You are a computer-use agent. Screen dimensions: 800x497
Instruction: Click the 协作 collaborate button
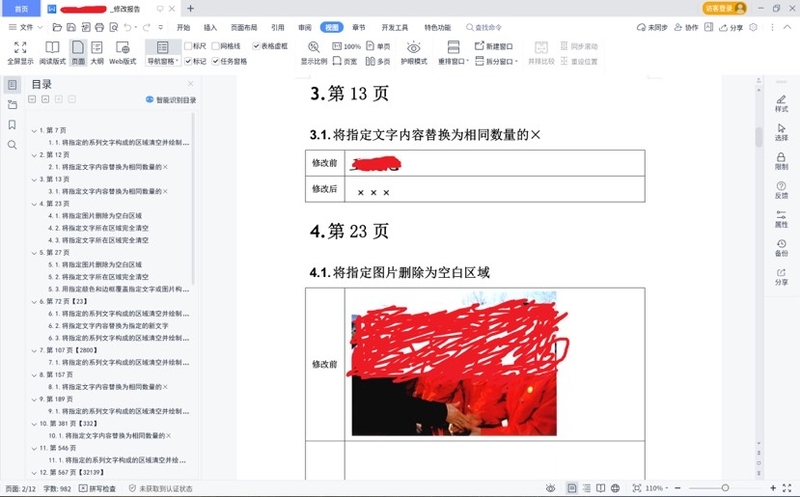686,27
